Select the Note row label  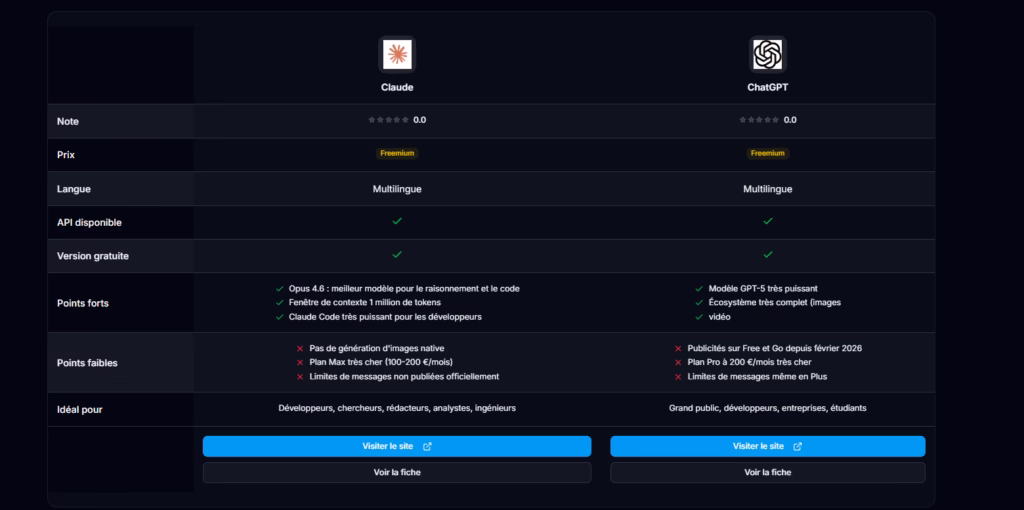[x=68, y=121]
